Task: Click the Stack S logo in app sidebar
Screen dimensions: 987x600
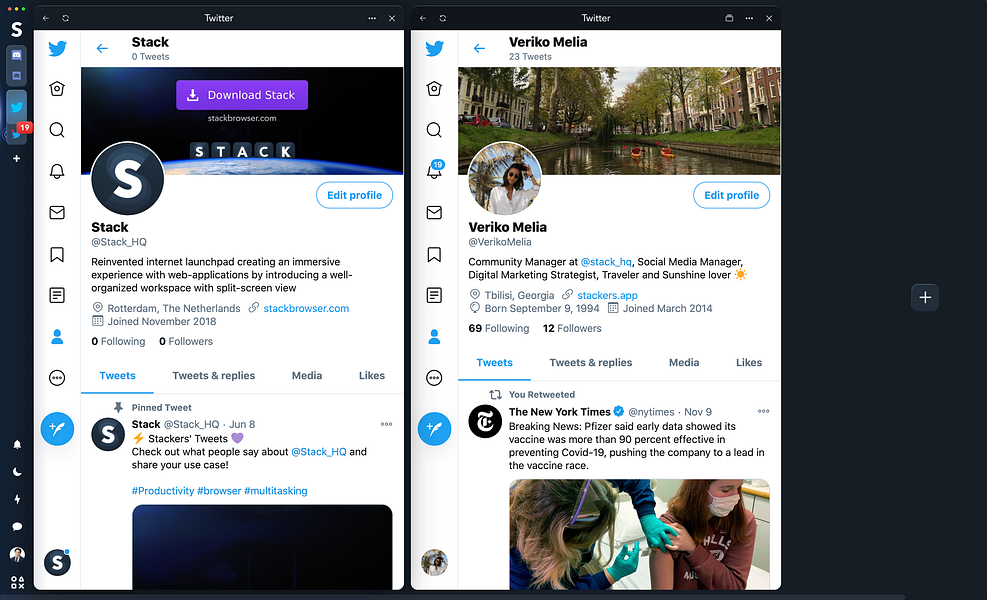Action: coord(17,29)
